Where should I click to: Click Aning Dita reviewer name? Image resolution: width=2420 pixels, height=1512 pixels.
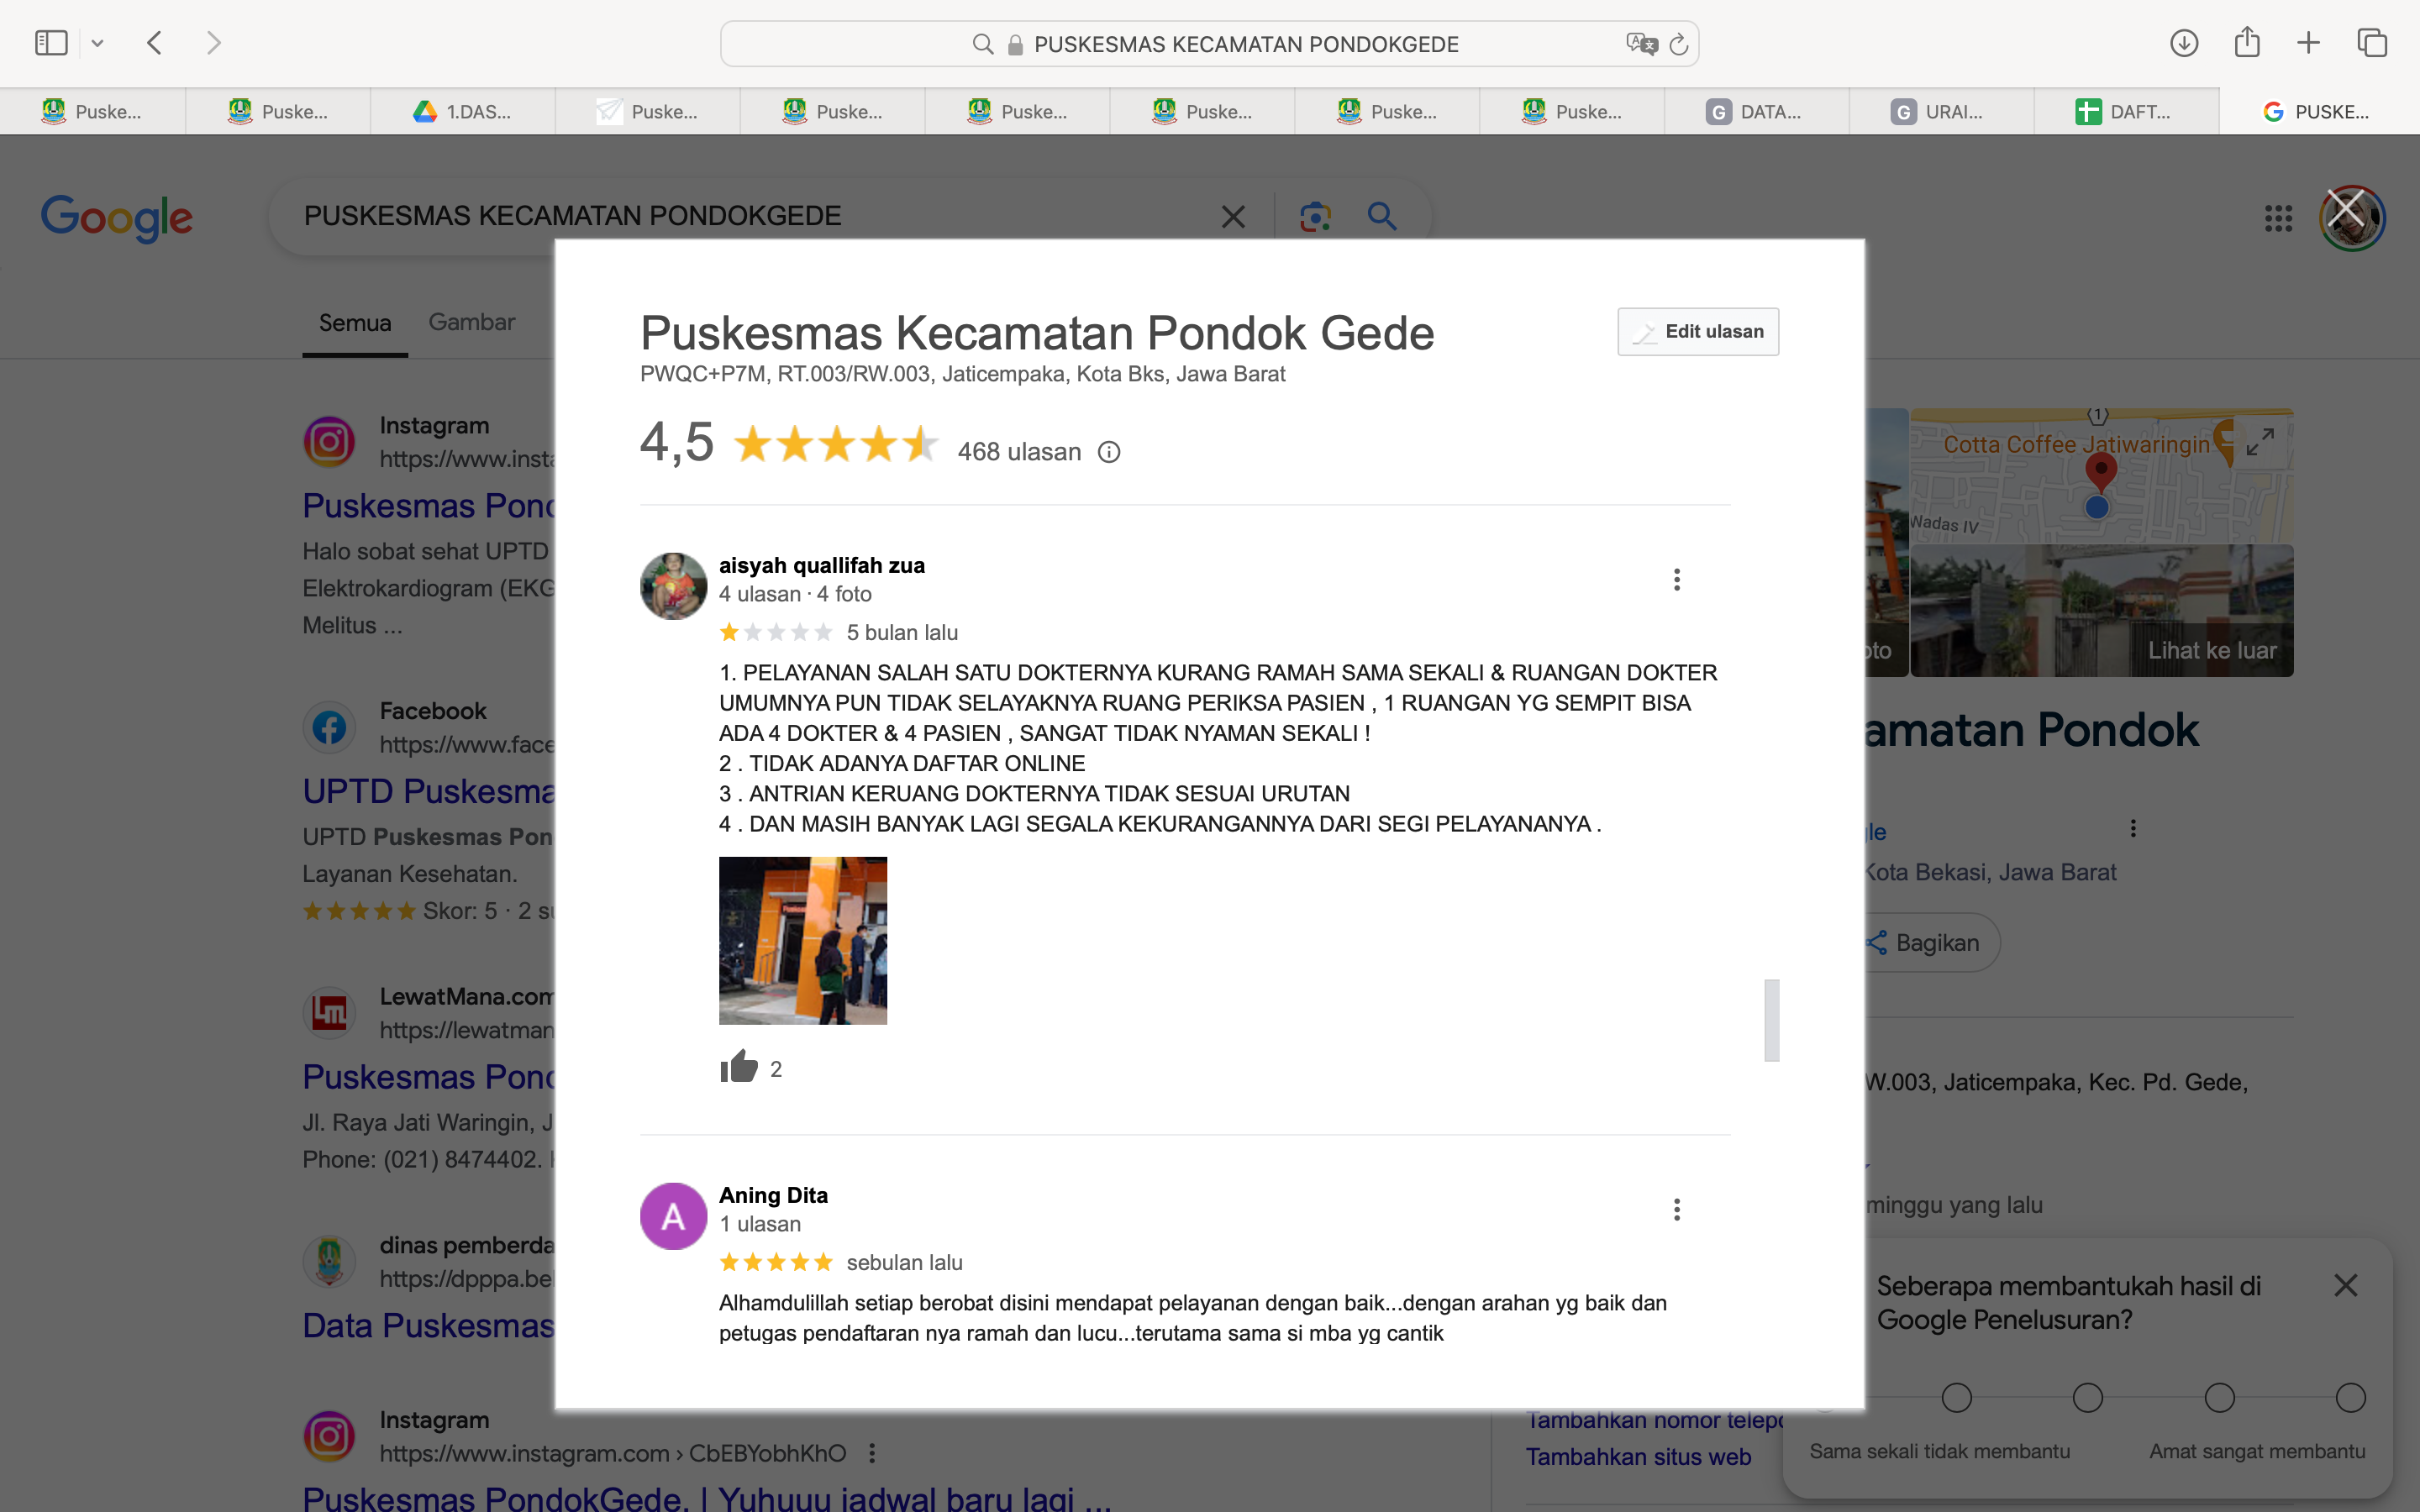773,1195
